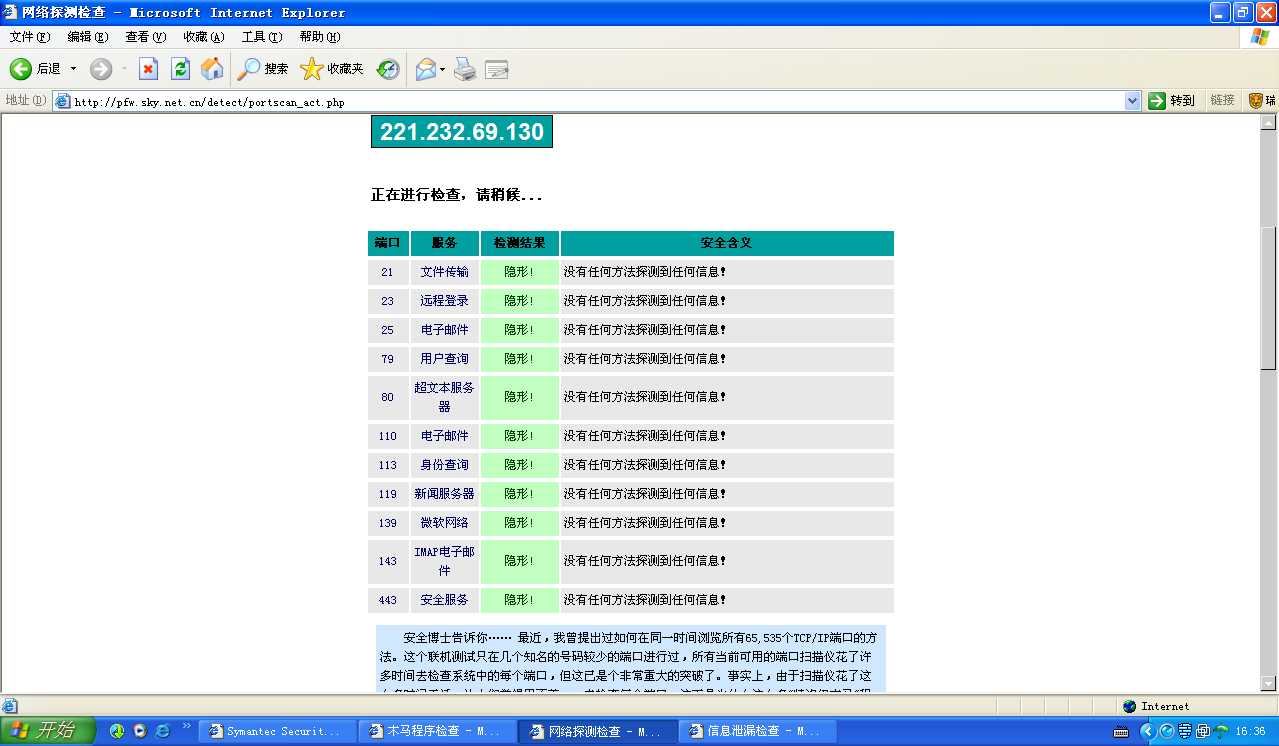Open the Search (搜索) toolbar button
Screen dimensions: 1279x746
click(x=262, y=69)
